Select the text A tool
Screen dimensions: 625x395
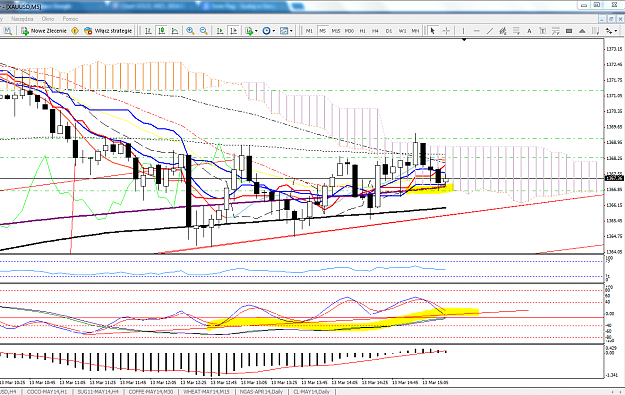(529, 31)
